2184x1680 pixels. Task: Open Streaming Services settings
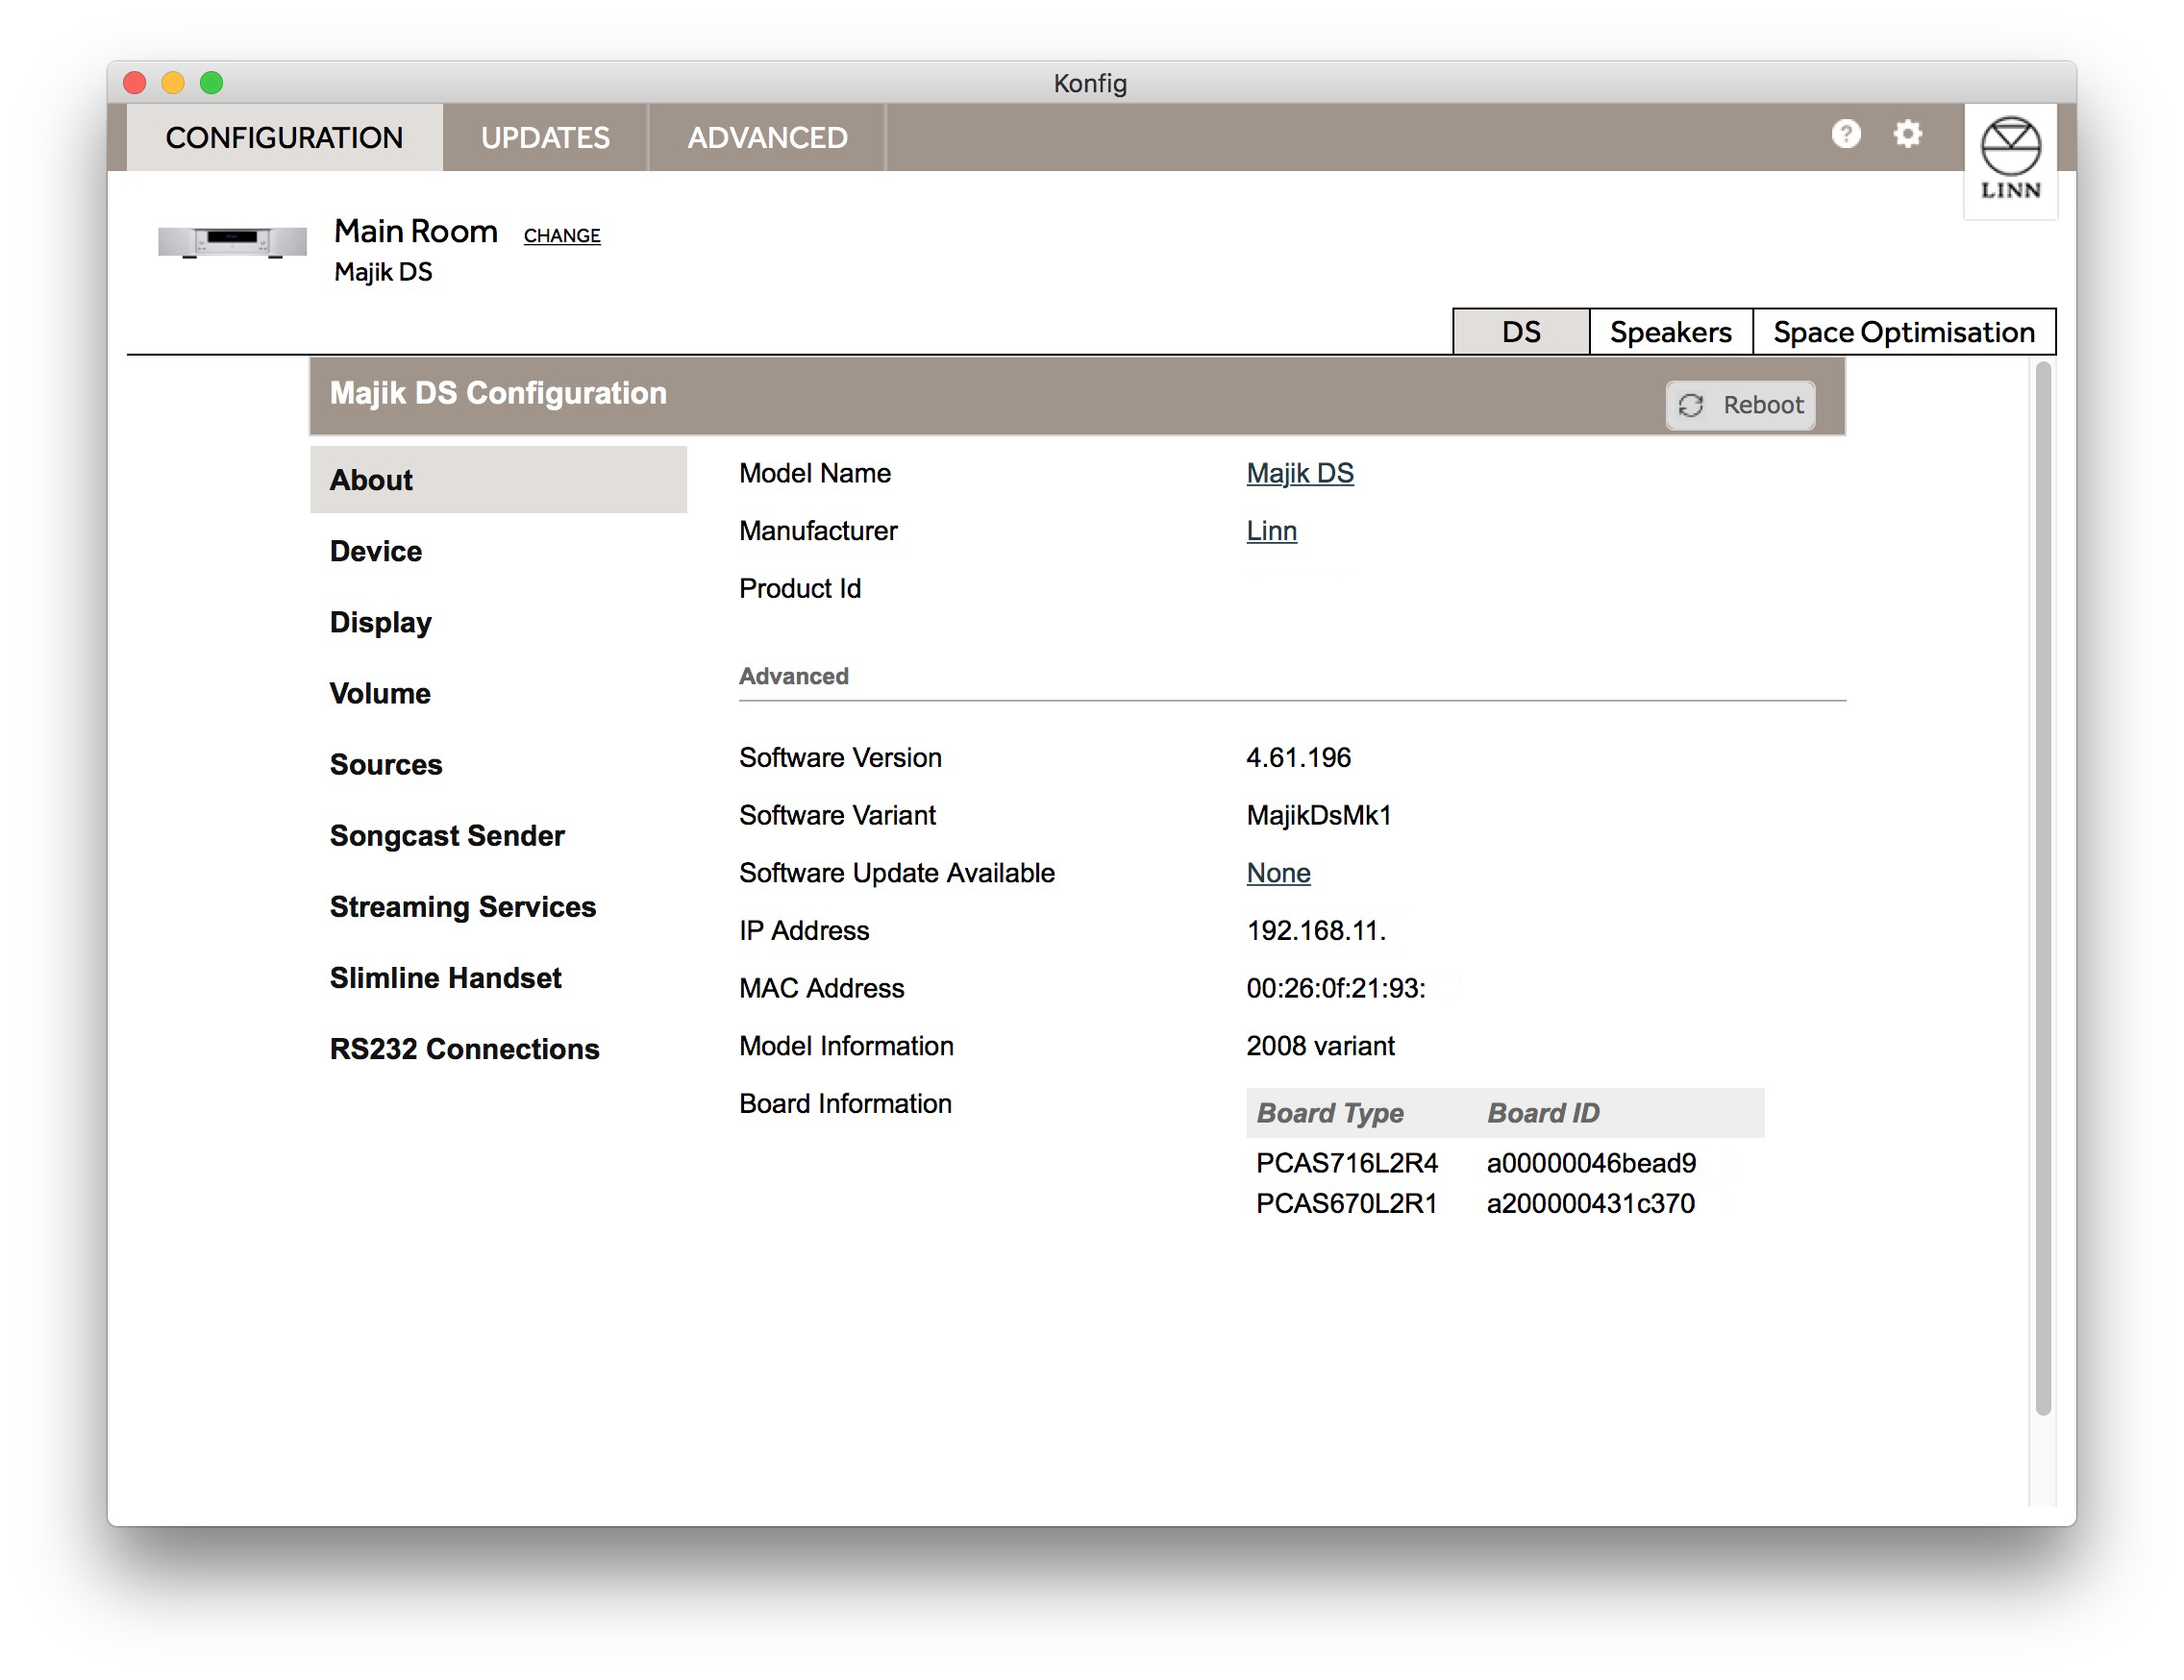[x=463, y=906]
